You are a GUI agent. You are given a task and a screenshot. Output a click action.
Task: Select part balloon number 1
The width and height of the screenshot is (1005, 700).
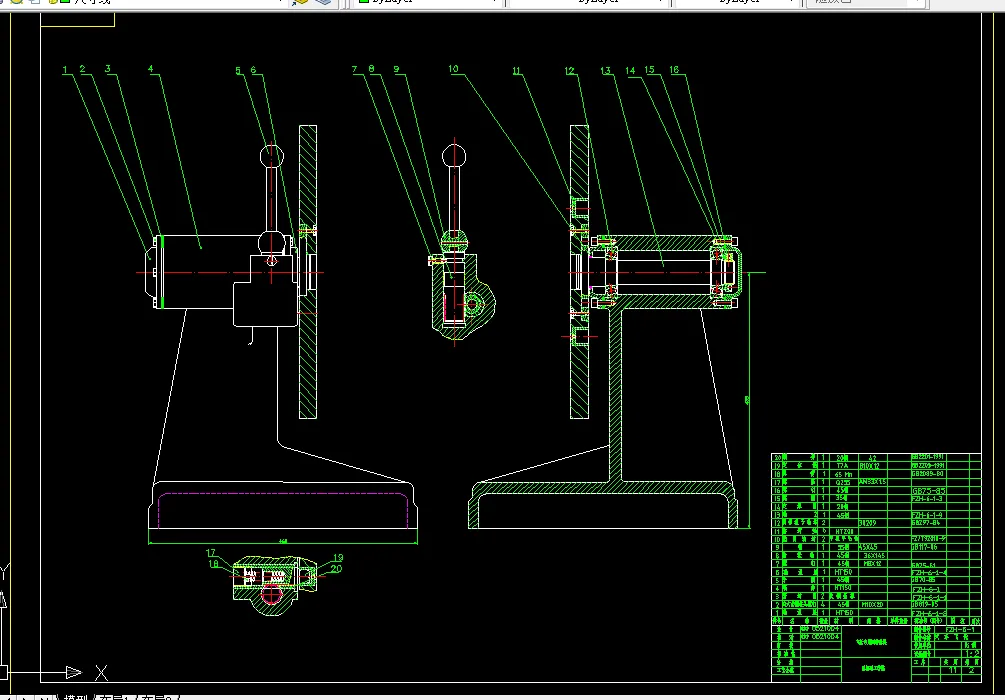pyautogui.click(x=65, y=69)
